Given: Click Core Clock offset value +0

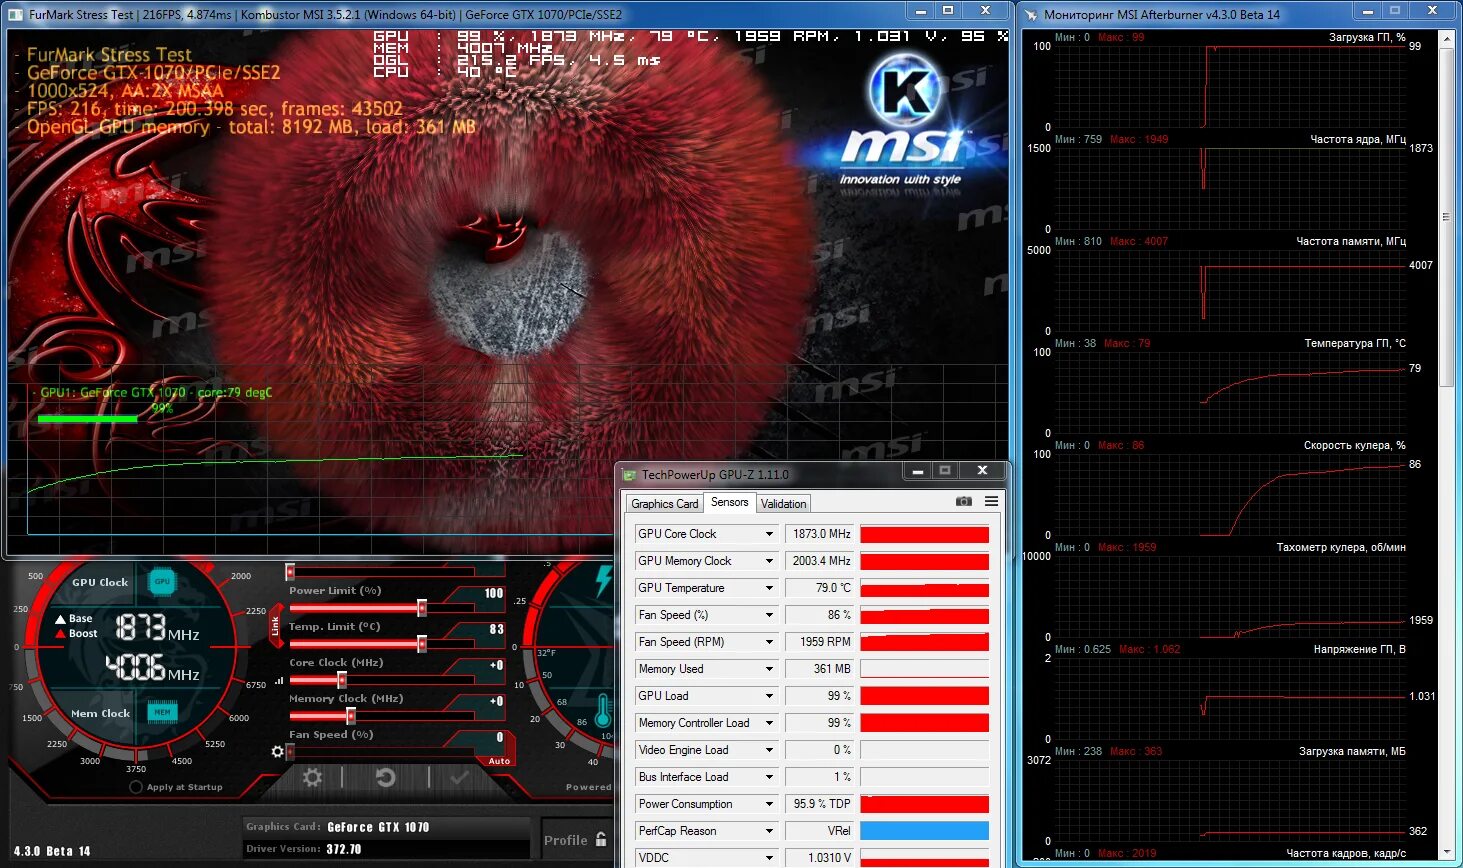Looking at the screenshot, I should 495,665.
